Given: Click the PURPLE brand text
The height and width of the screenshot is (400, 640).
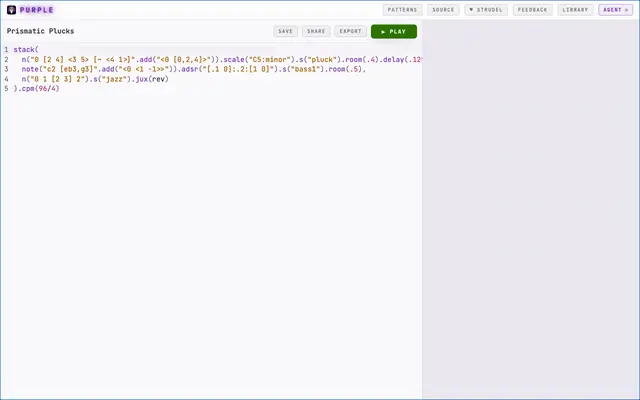Looking at the screenshot, I should (x=37, y=10).
